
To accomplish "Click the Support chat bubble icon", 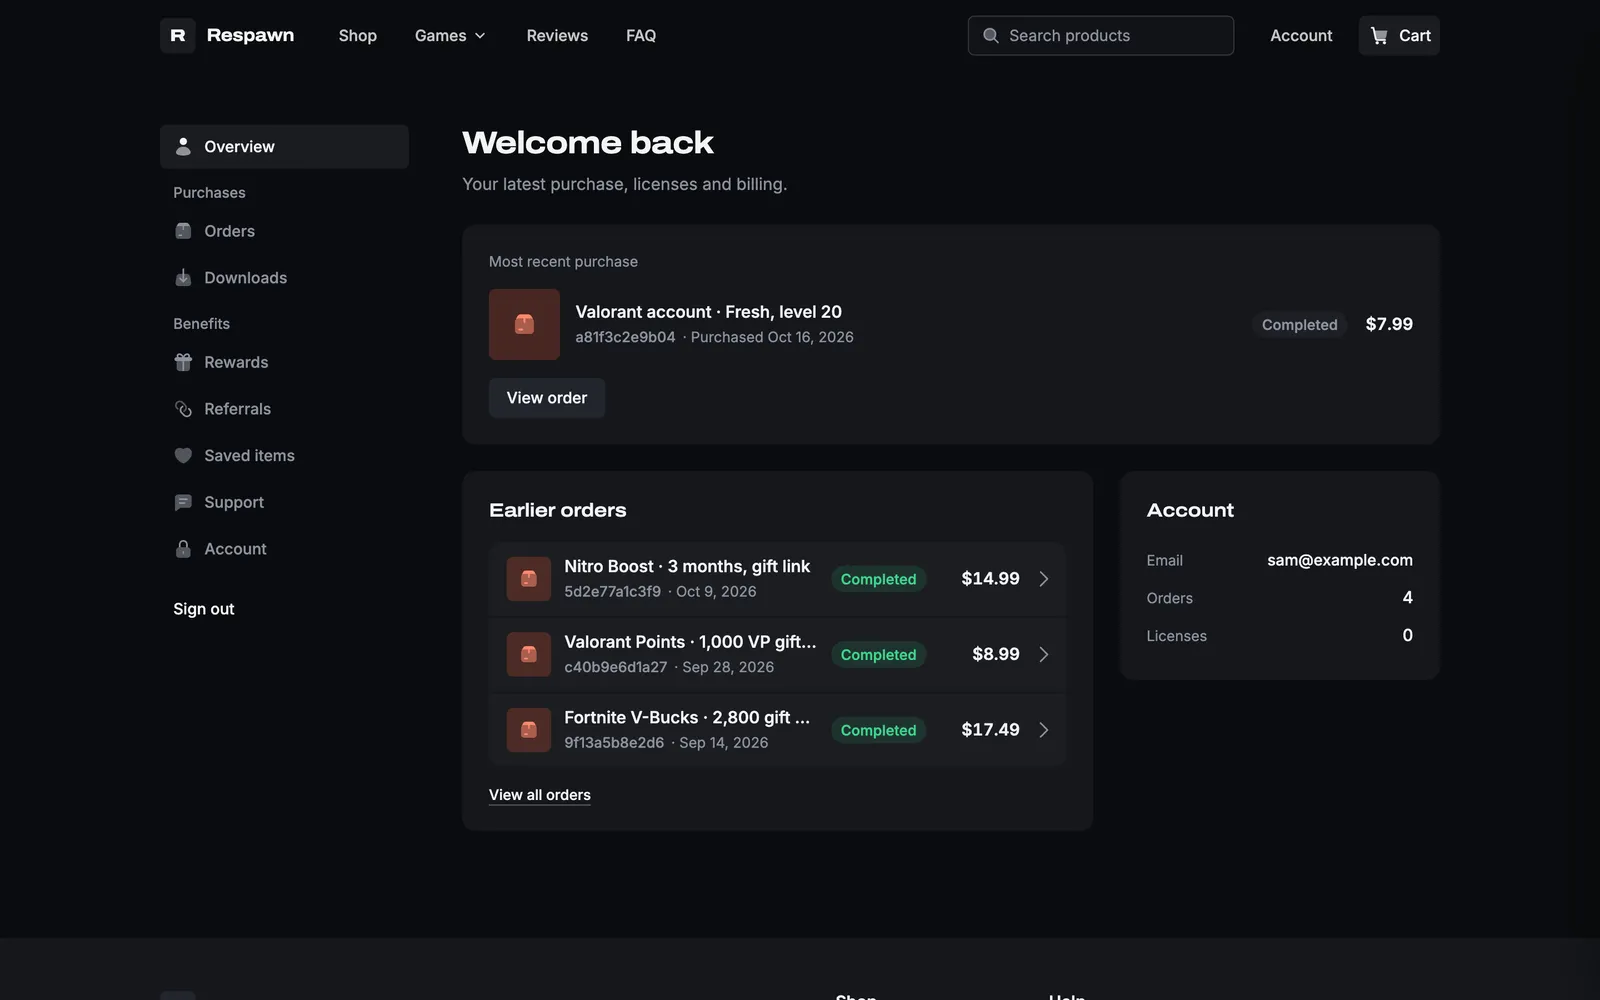I will point(183,502).
